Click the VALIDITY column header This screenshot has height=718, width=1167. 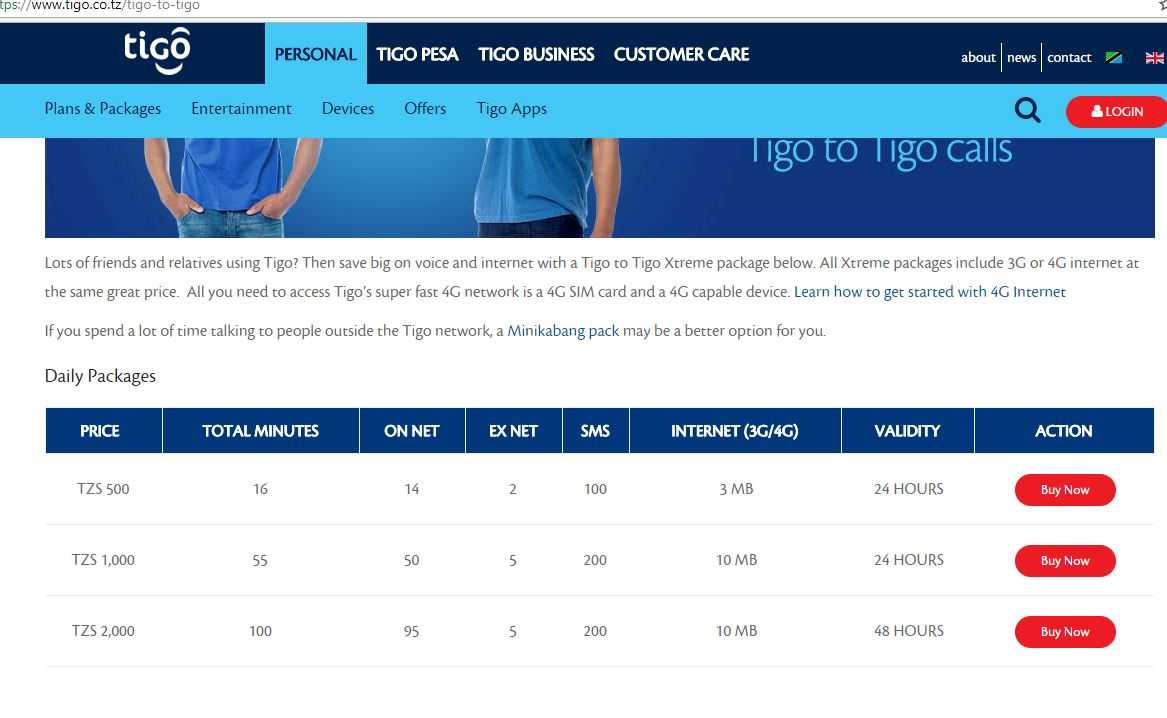(907, 431)
